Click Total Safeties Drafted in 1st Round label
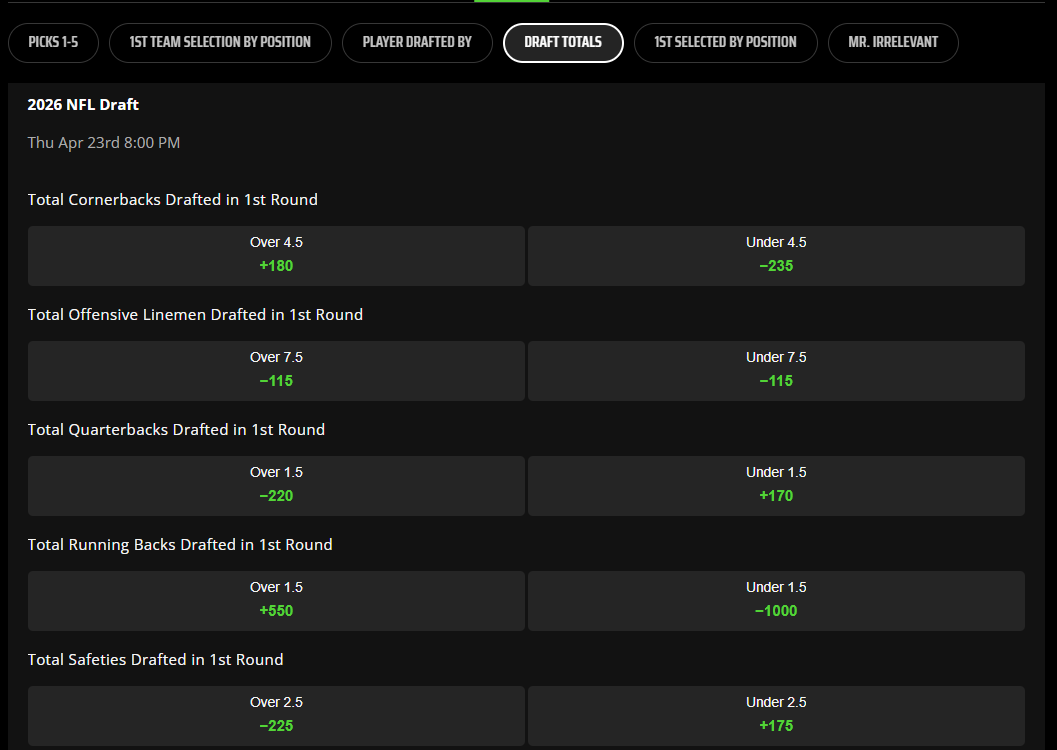The image size is (1057, 750). (x=156, y=660)
